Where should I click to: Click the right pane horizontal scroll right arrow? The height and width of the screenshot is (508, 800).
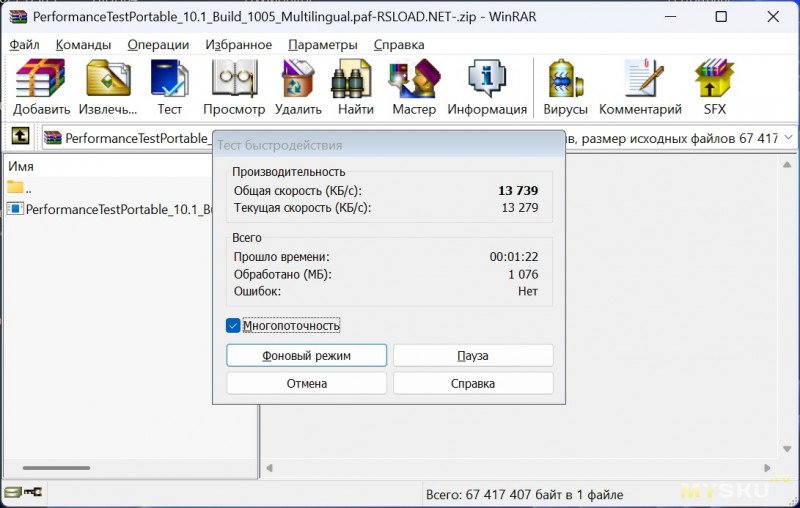pos(767,468)
